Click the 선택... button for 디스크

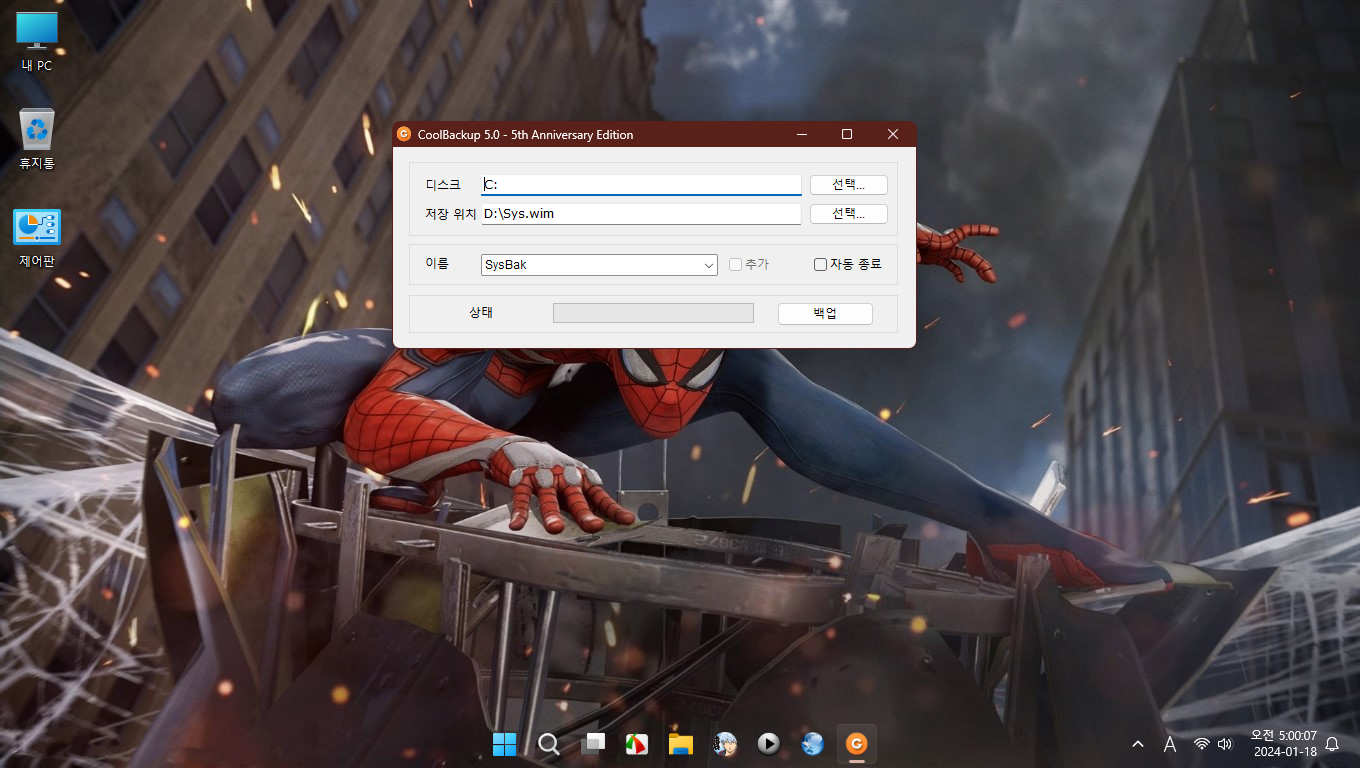coord(849,185)
